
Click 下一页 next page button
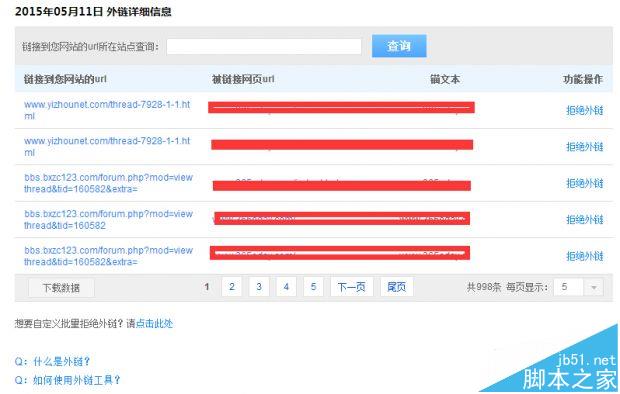352,287
